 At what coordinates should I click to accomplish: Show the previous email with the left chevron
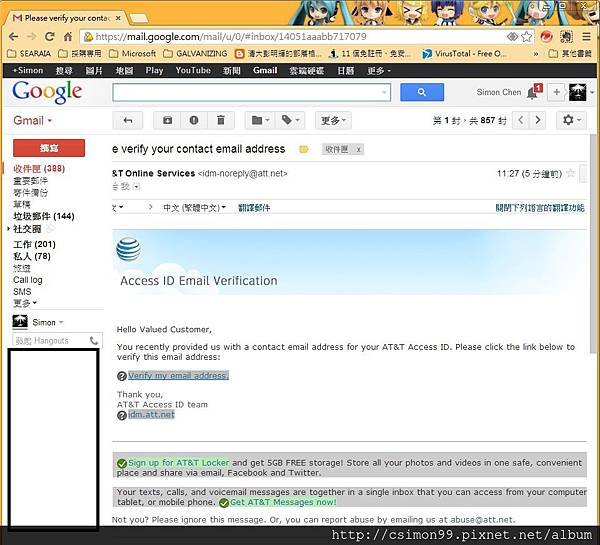coord(521,120)
